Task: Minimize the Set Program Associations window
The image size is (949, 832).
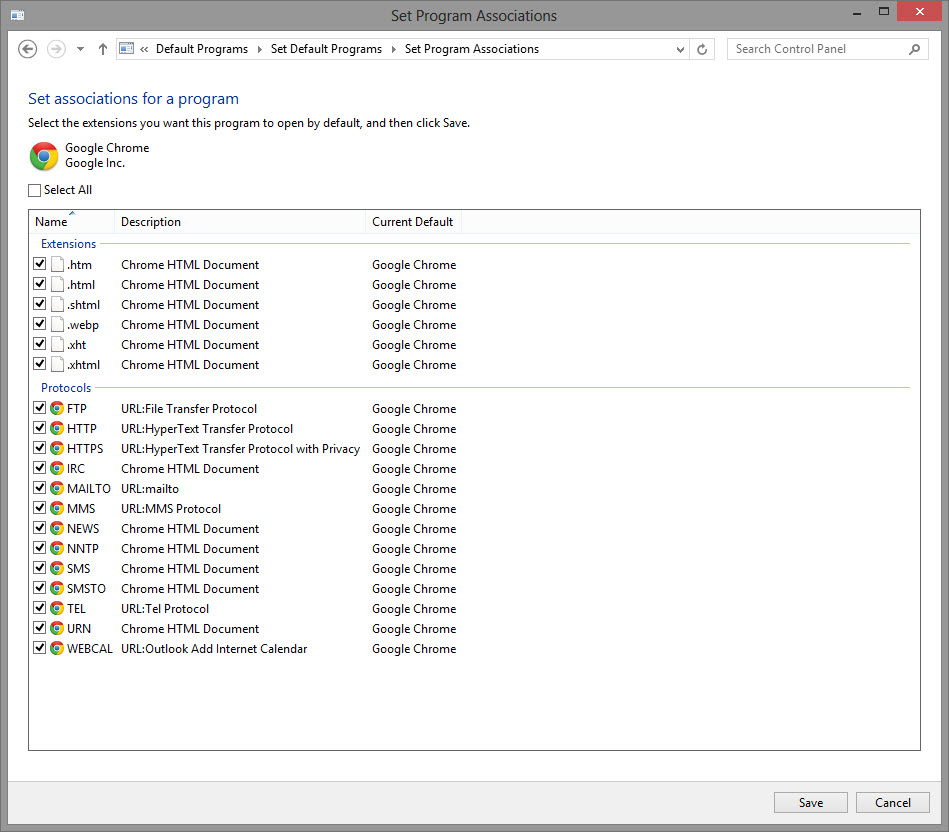Action: click(x=857, y=13)
